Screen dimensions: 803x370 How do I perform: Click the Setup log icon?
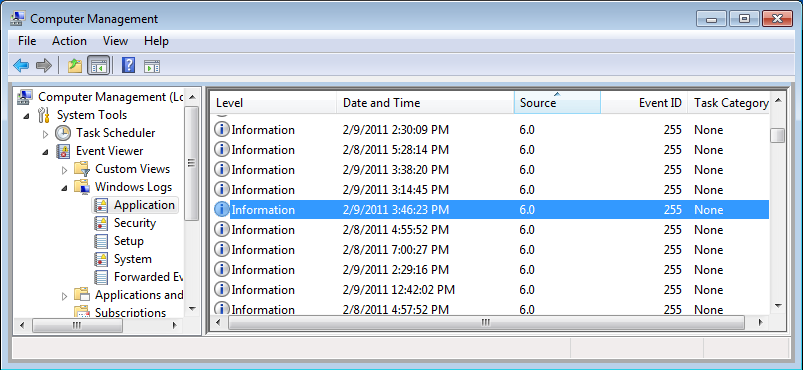point(101,241)
